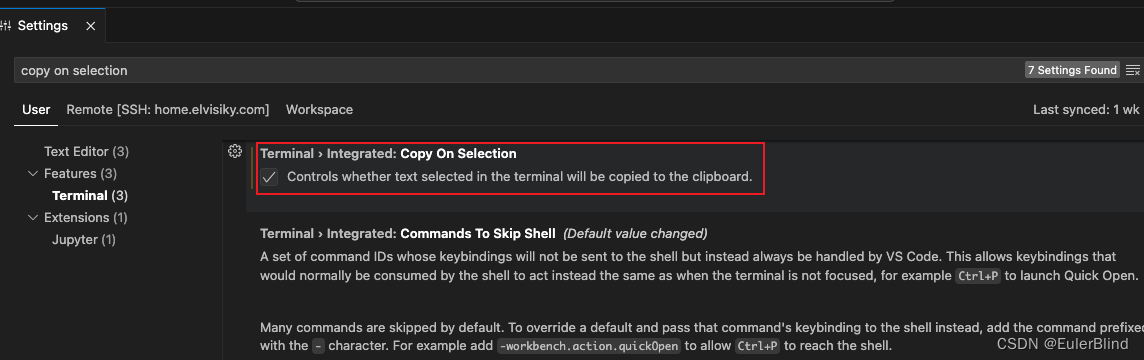Click the 7 Settings Found badge
Image resolution: width=1144 pixels, height=360 pixels.
[x=1072, y=70]
